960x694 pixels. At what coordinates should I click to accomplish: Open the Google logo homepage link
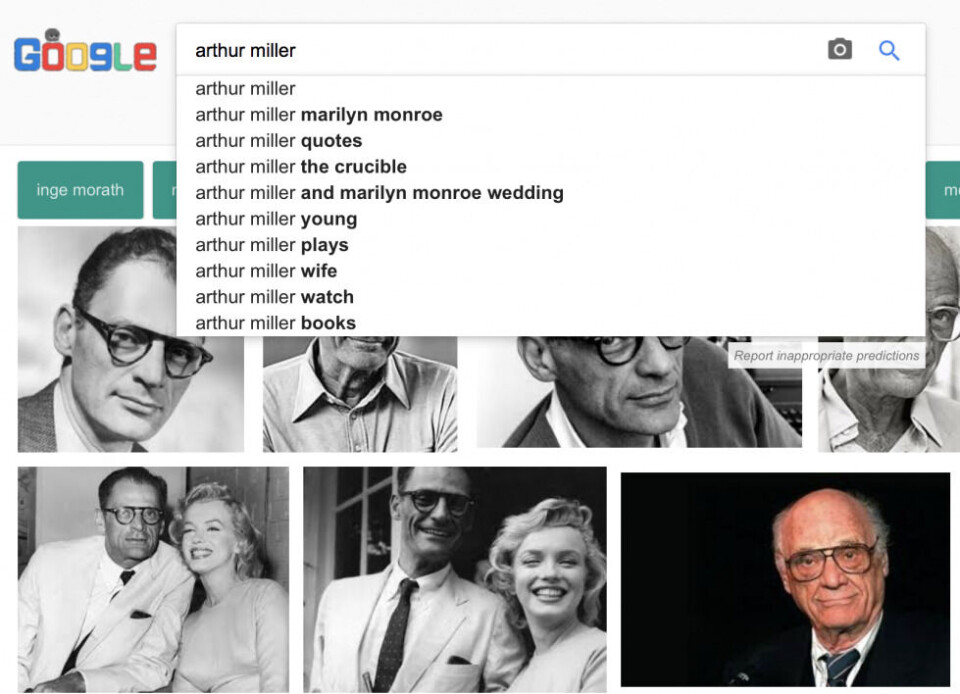(85, 51)
